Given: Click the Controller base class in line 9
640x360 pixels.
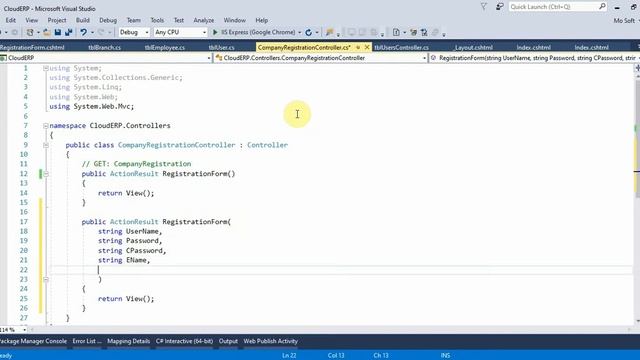Looking at the screenshot, I should 267,145.
